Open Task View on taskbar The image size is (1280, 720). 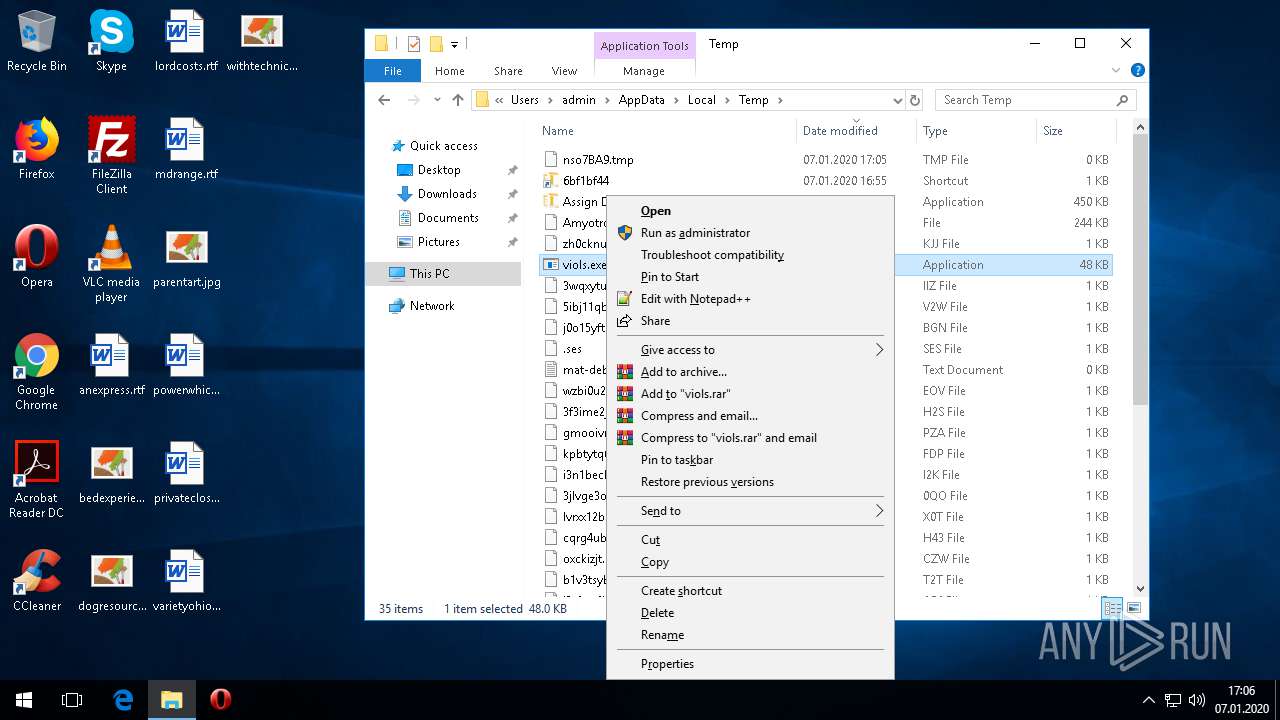point(72,700)
